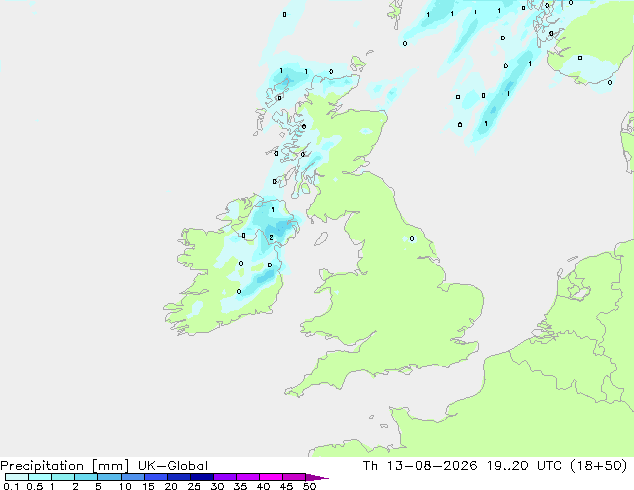Click the magenta legend swatch between 40 and 45

click(x=271, y=477)
